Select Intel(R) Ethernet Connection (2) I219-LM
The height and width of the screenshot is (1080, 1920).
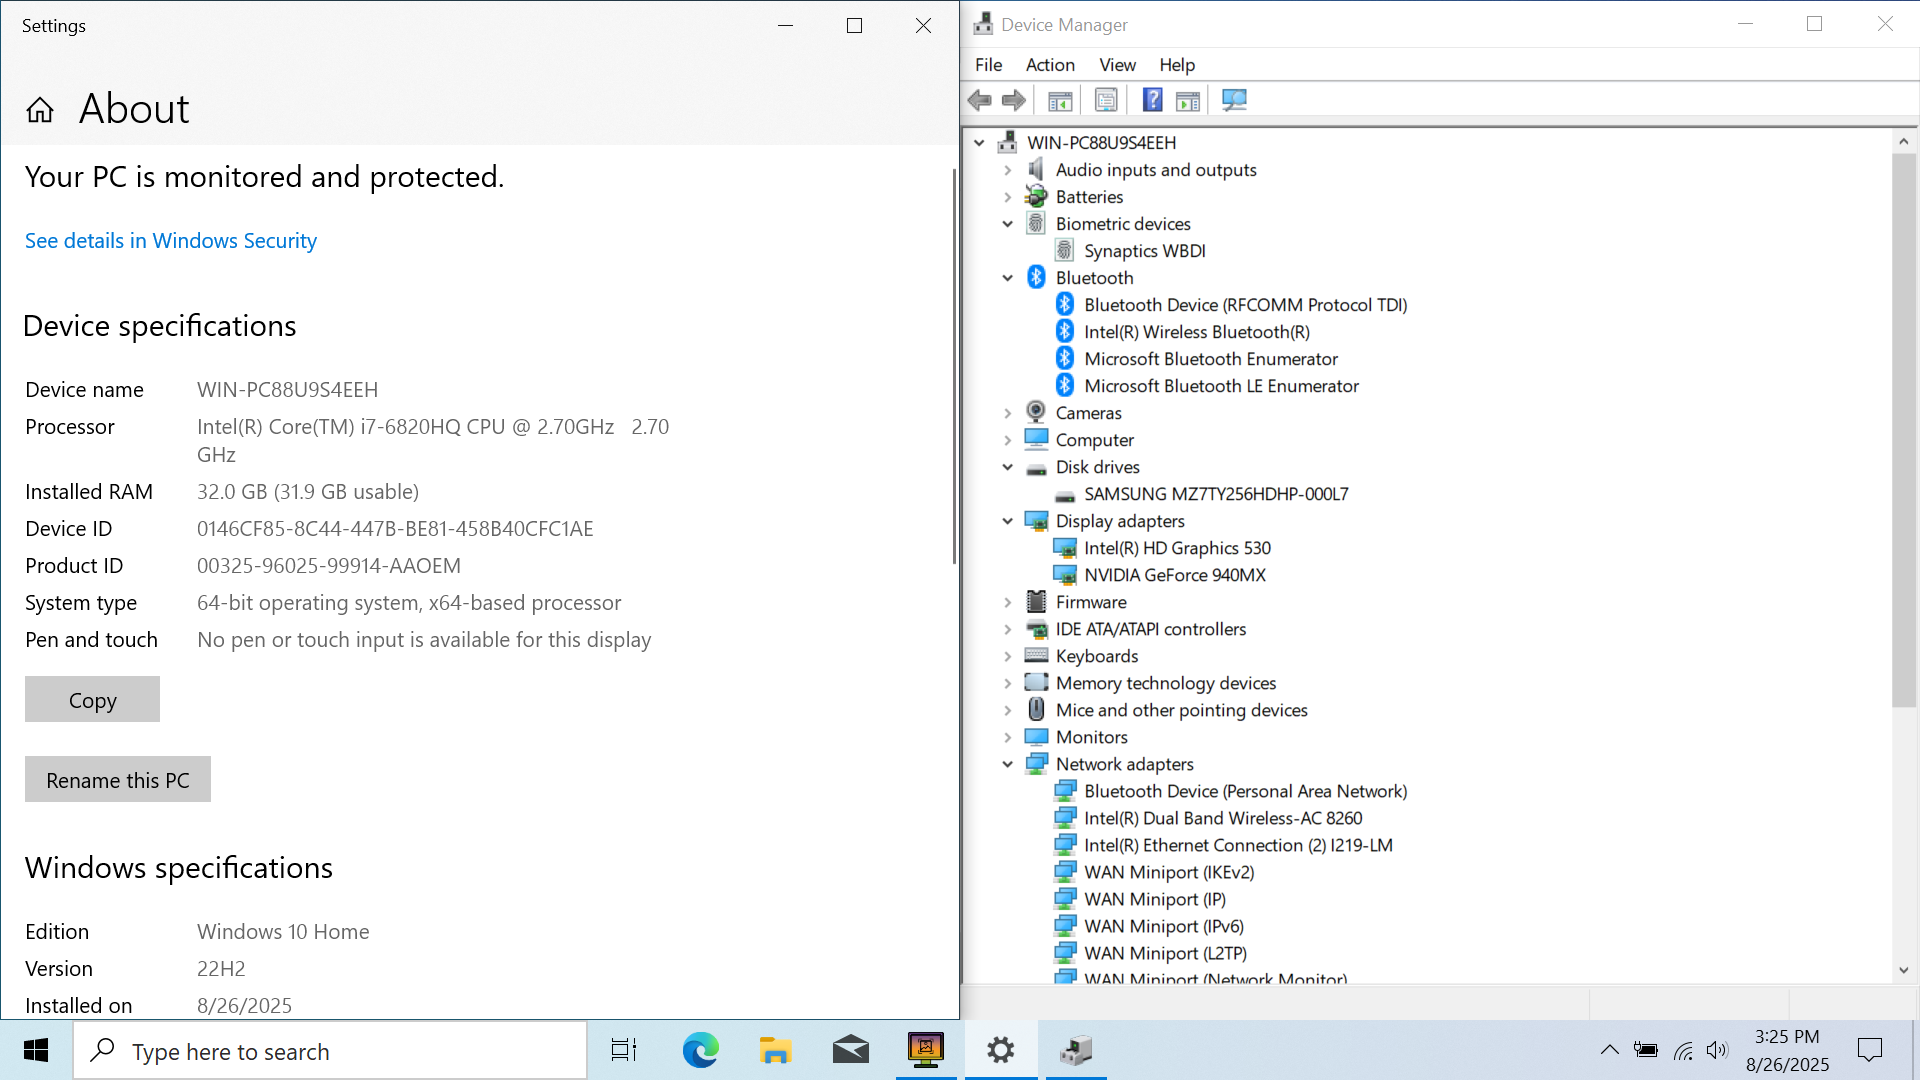pyautogui.click(x=1238, y=845)
